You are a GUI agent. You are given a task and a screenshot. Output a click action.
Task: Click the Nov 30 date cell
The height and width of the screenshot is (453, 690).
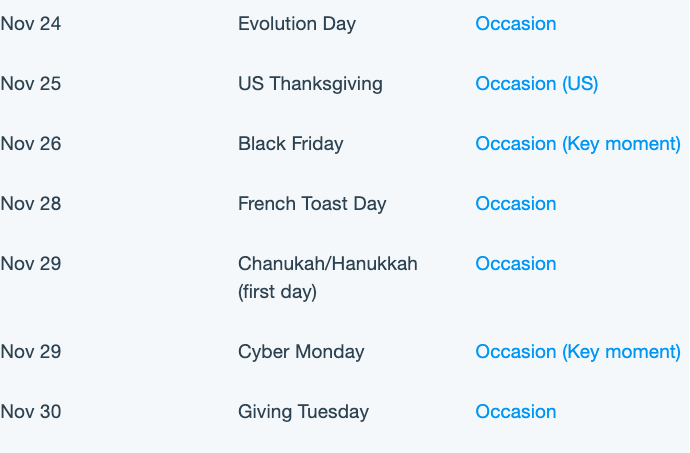click(31, 411)
